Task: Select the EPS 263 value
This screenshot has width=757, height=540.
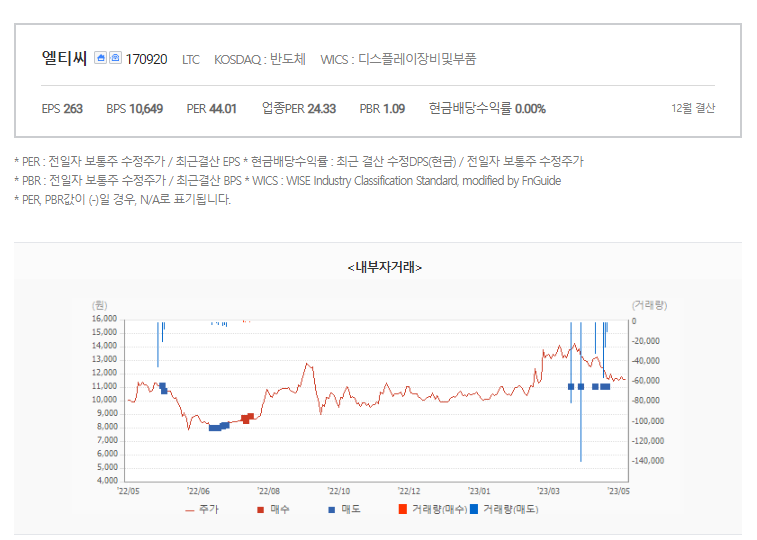Action: tap(62, 109)
